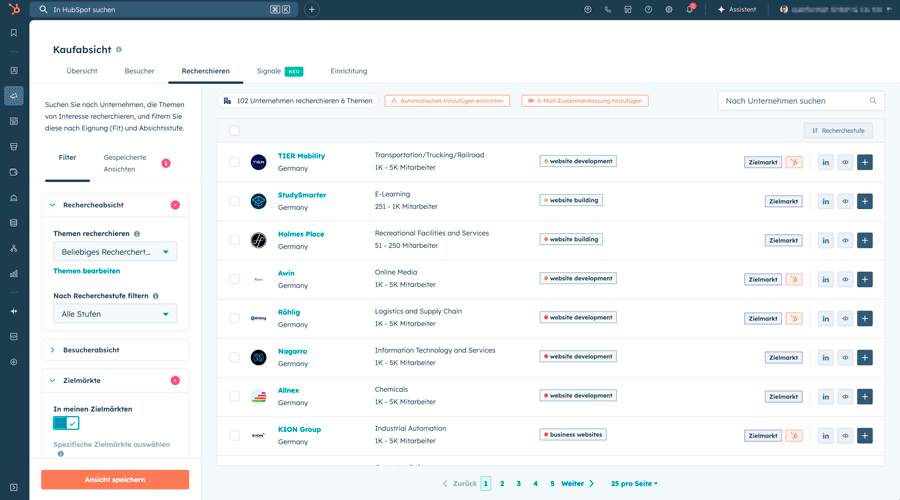Click the 'Ansicht speichern' button
This screenshot has height=500, width=900.
[115, 480]
